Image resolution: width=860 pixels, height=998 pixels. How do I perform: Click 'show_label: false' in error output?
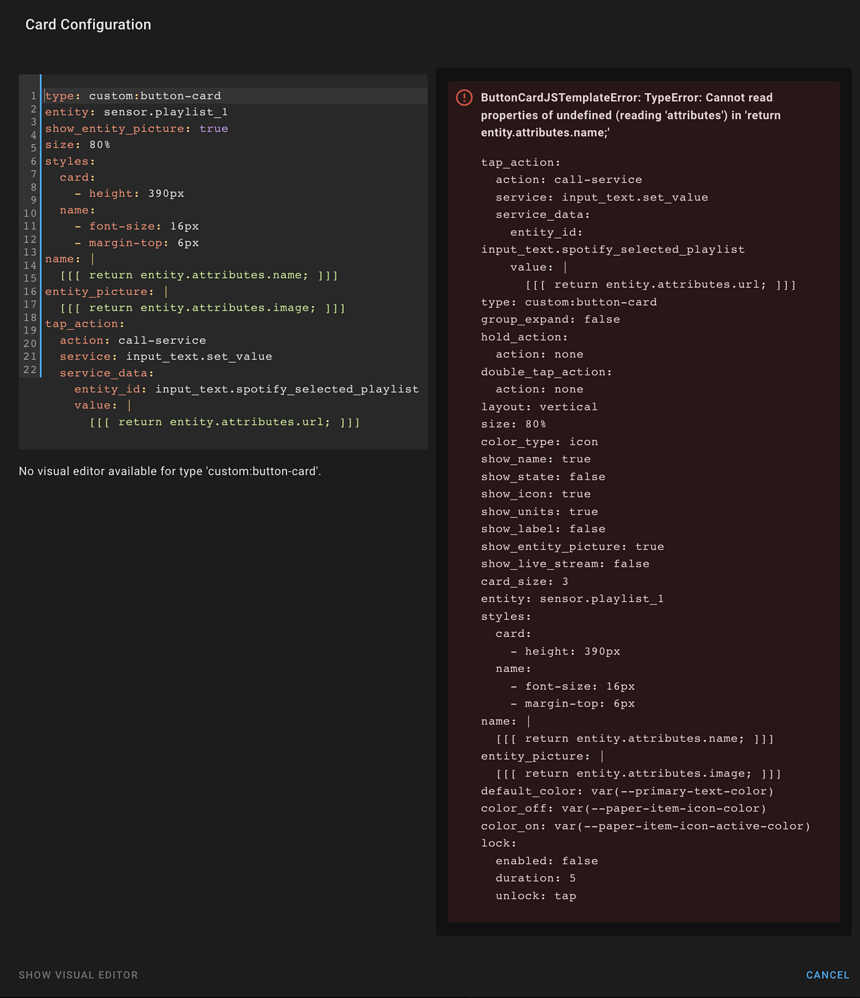543,529
